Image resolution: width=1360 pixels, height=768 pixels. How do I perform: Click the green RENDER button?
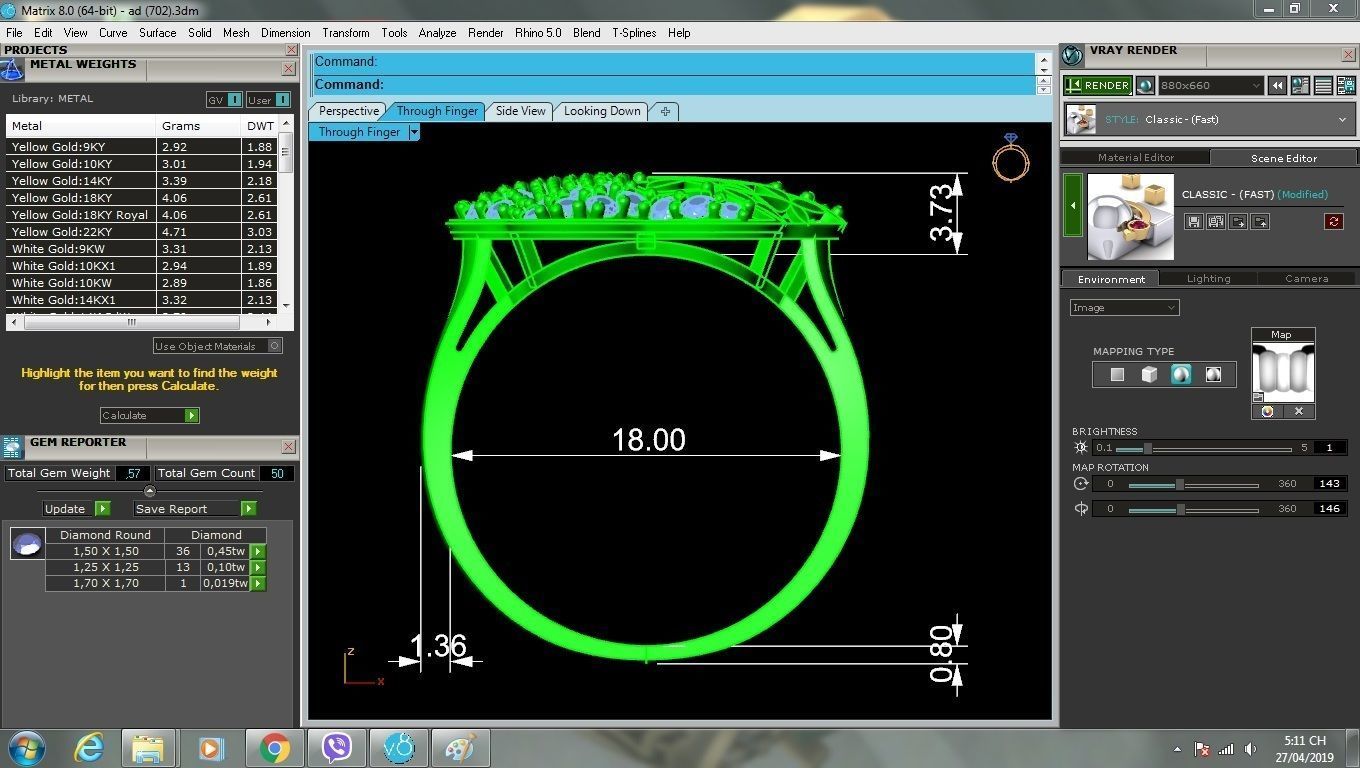(1097, 86)
